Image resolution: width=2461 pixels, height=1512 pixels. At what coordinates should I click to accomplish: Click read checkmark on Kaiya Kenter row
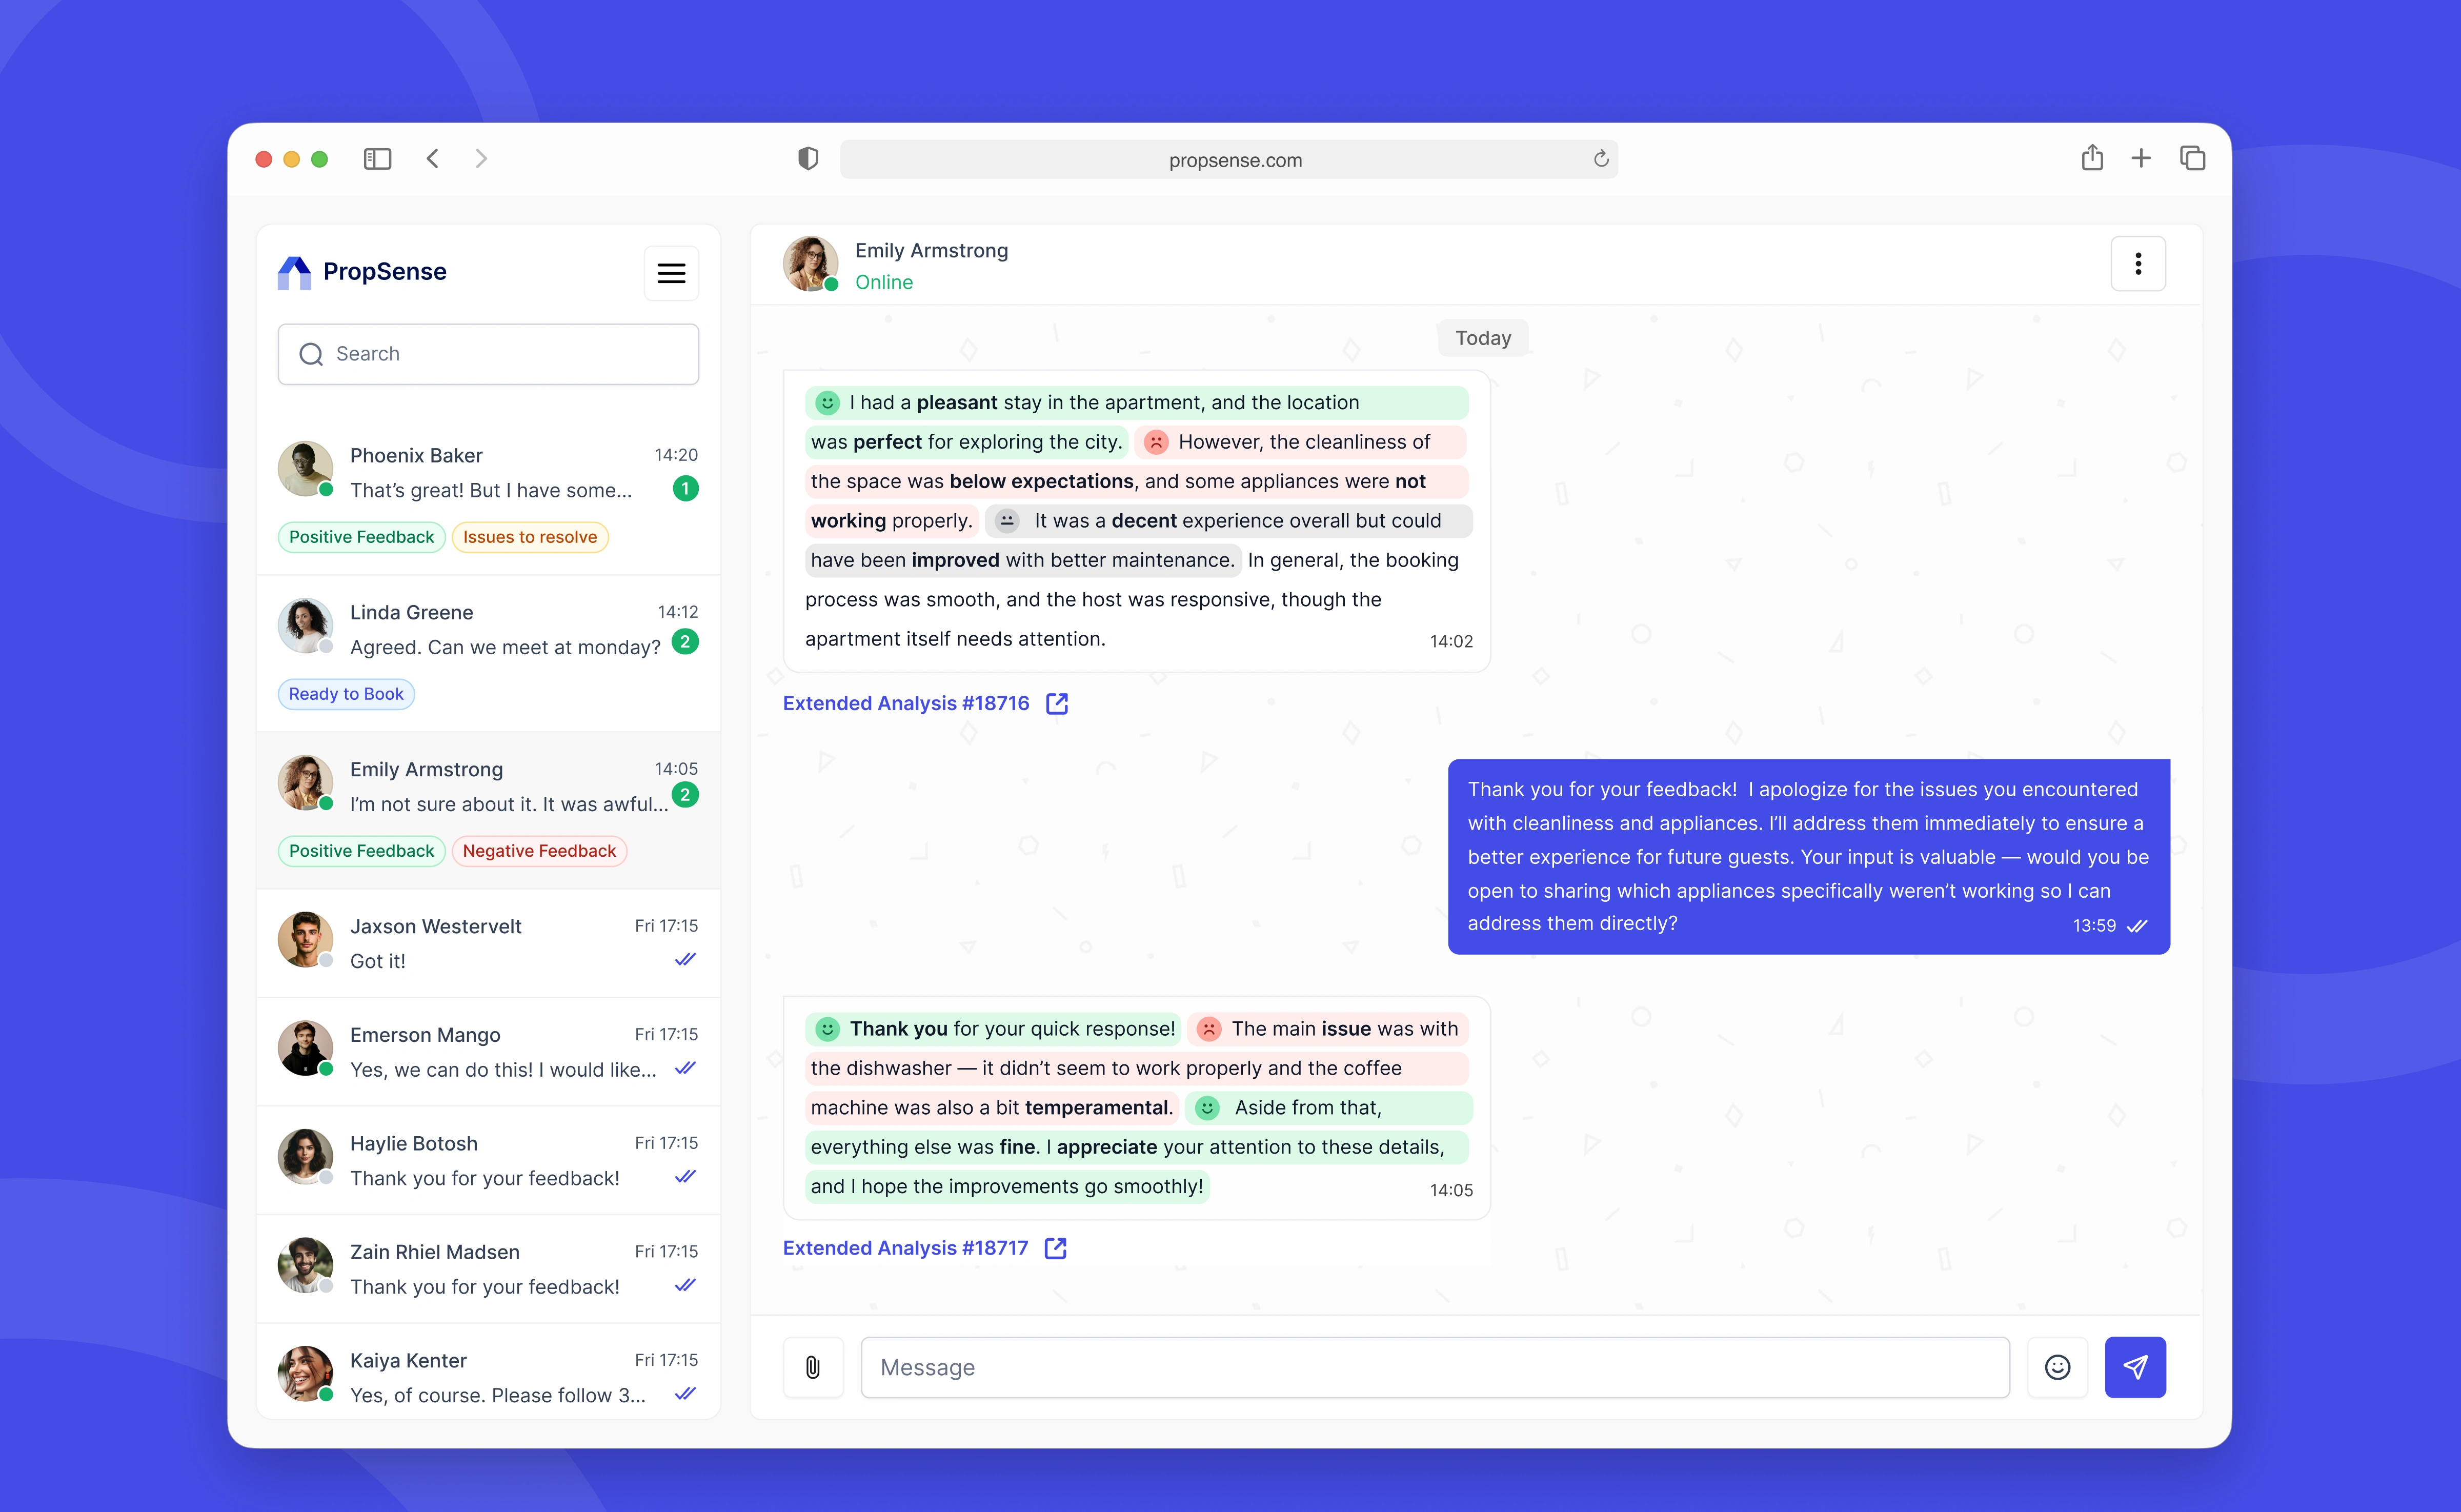point(685,1394)
